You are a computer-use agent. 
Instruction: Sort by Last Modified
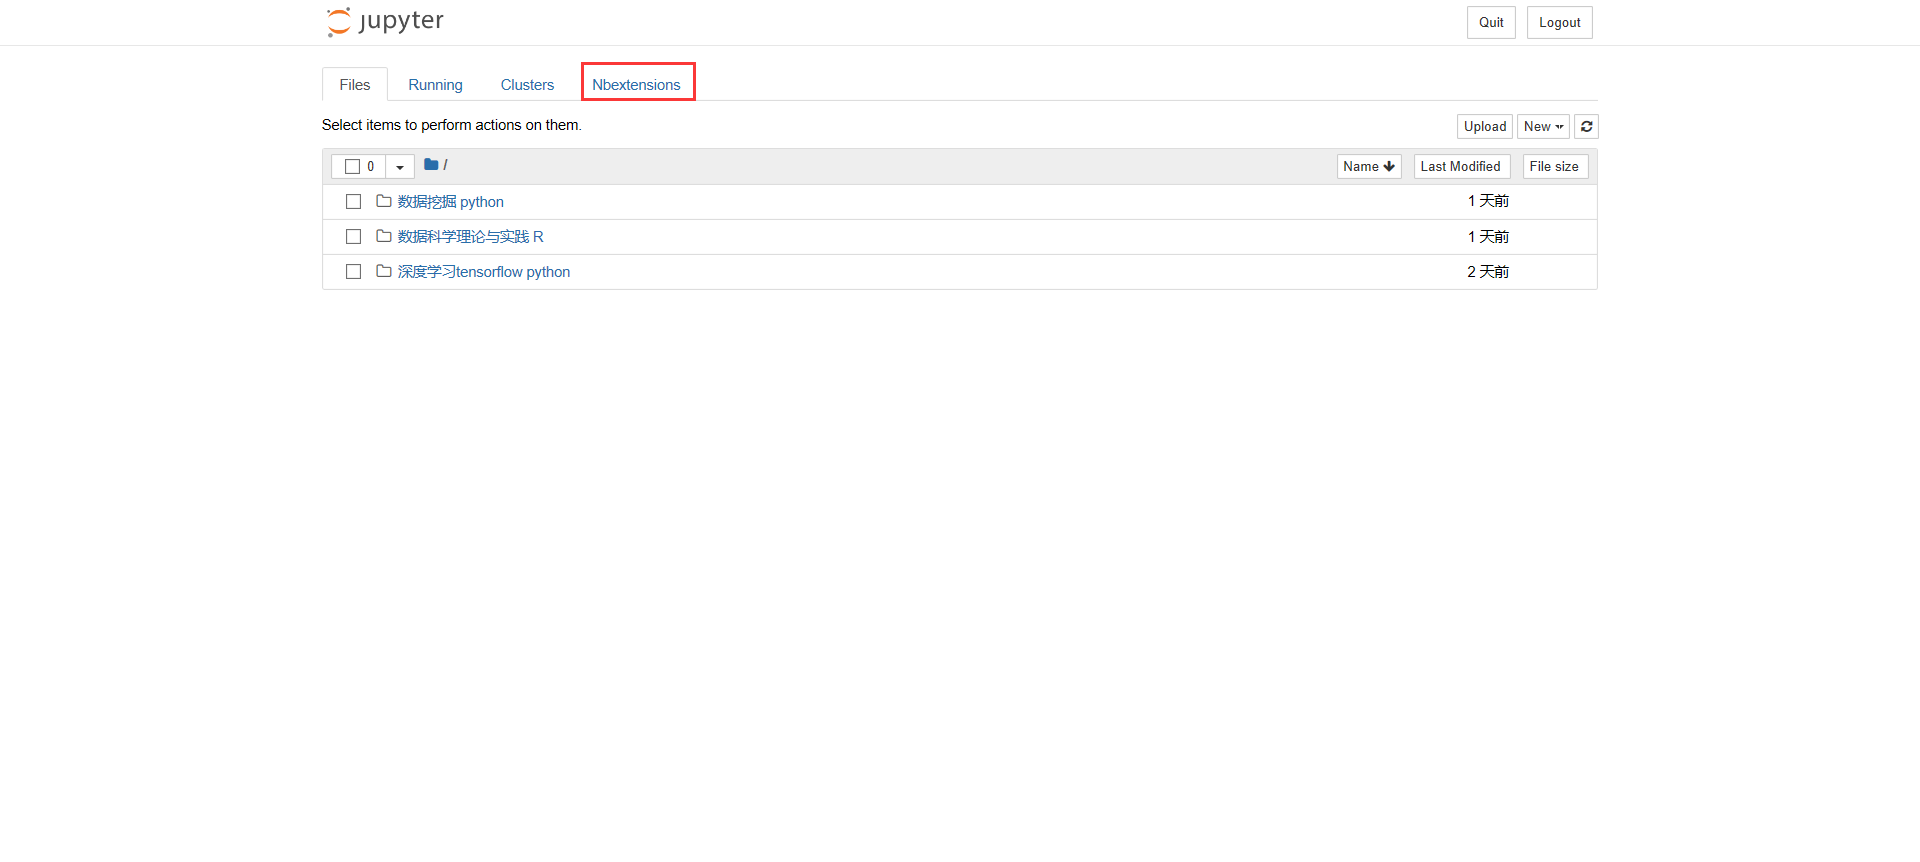click(1461, 167)
